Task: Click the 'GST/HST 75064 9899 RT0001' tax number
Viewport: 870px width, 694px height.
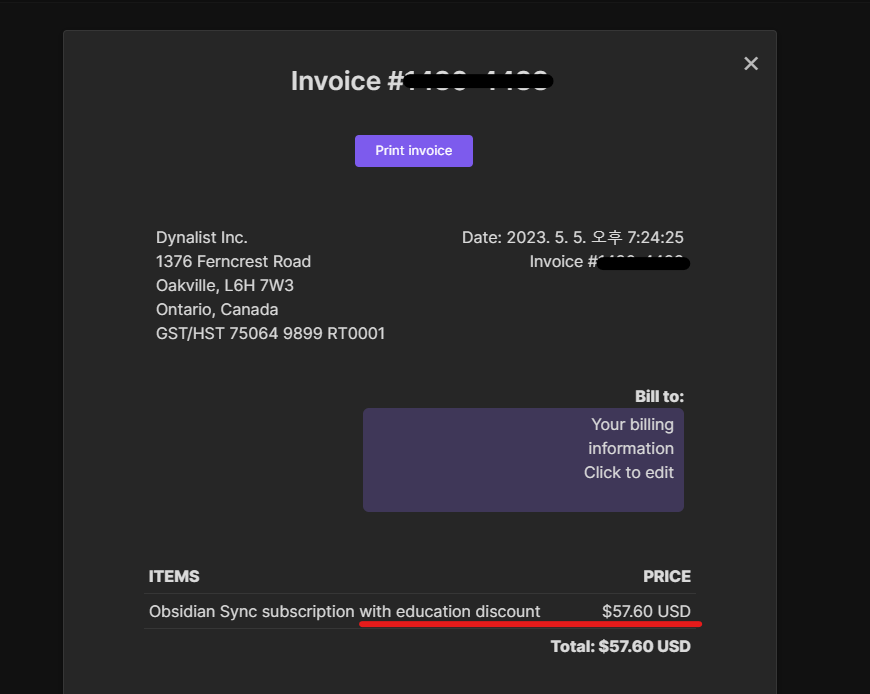Action: [270, 333]
